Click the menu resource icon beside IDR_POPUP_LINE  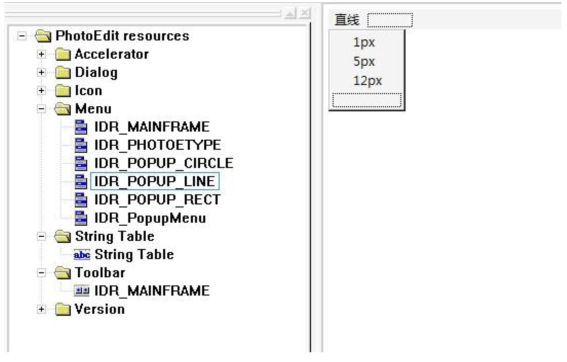[81, 181]
